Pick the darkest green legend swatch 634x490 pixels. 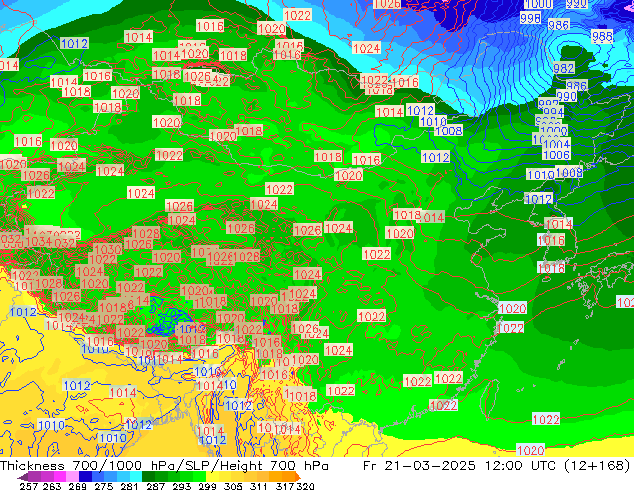tap(148, 477)
